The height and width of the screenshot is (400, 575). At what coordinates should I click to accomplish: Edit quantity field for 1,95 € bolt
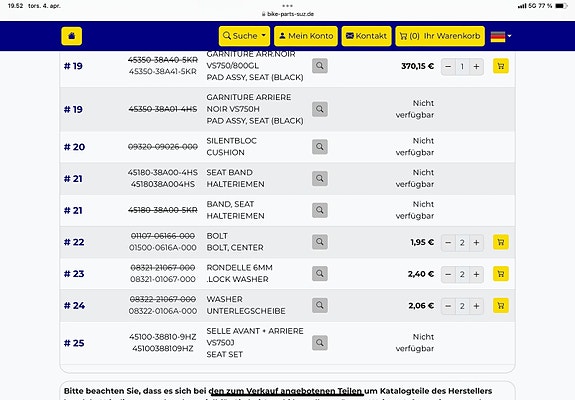[x=462, y=243]
